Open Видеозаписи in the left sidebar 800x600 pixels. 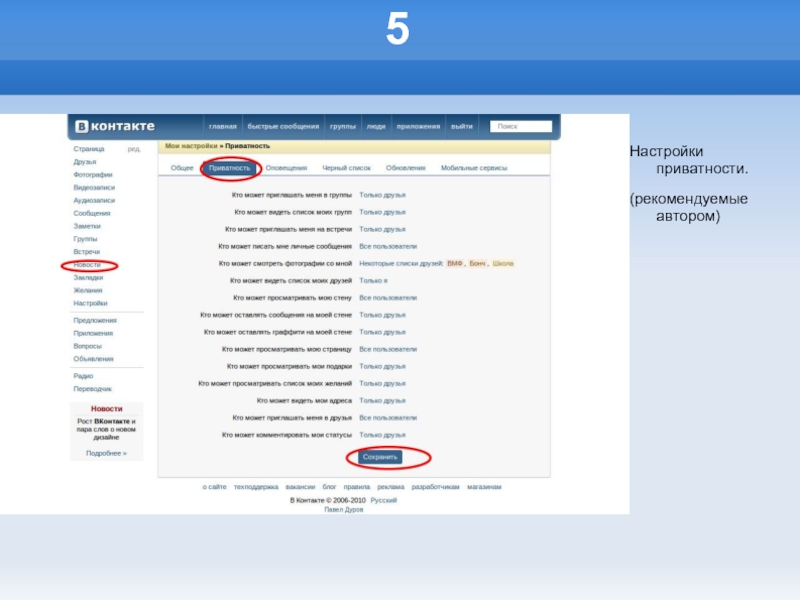coord(94,187)
